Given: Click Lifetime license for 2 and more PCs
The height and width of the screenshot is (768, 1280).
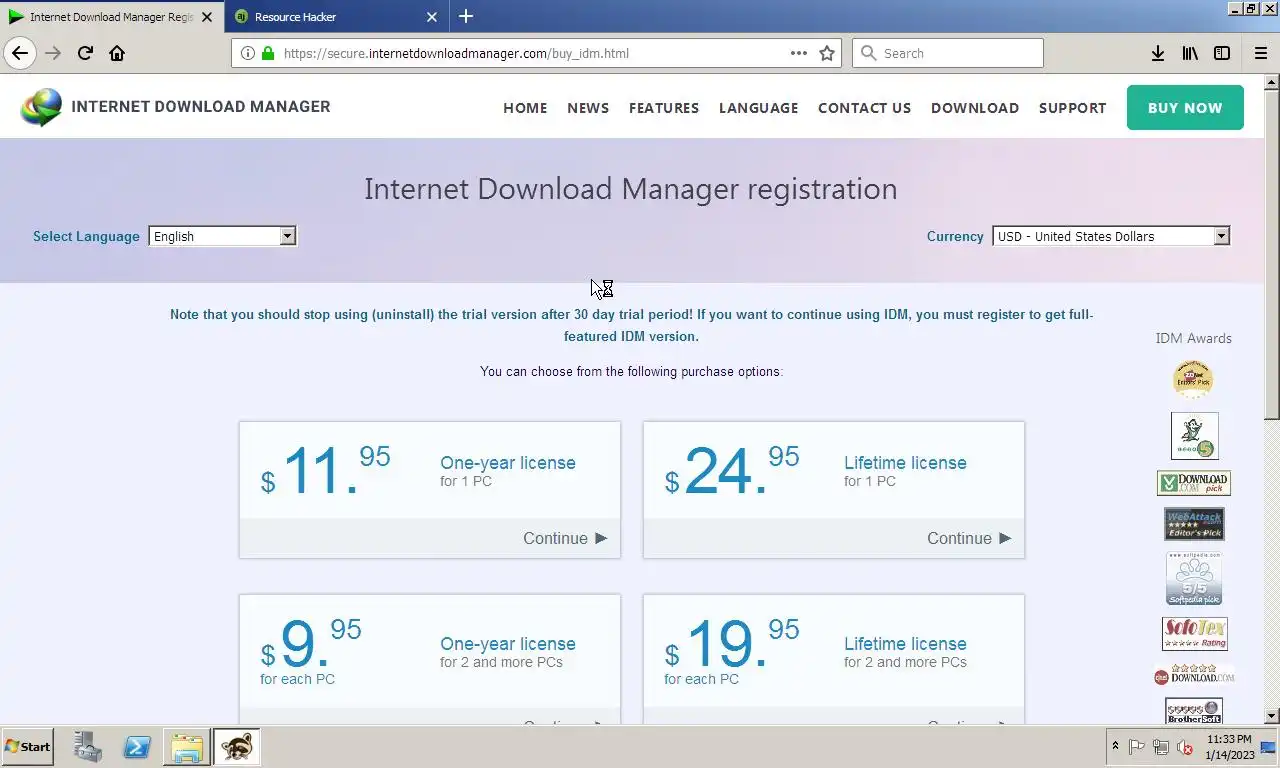Looking at the screenshot, I should [x=905, y=652].
